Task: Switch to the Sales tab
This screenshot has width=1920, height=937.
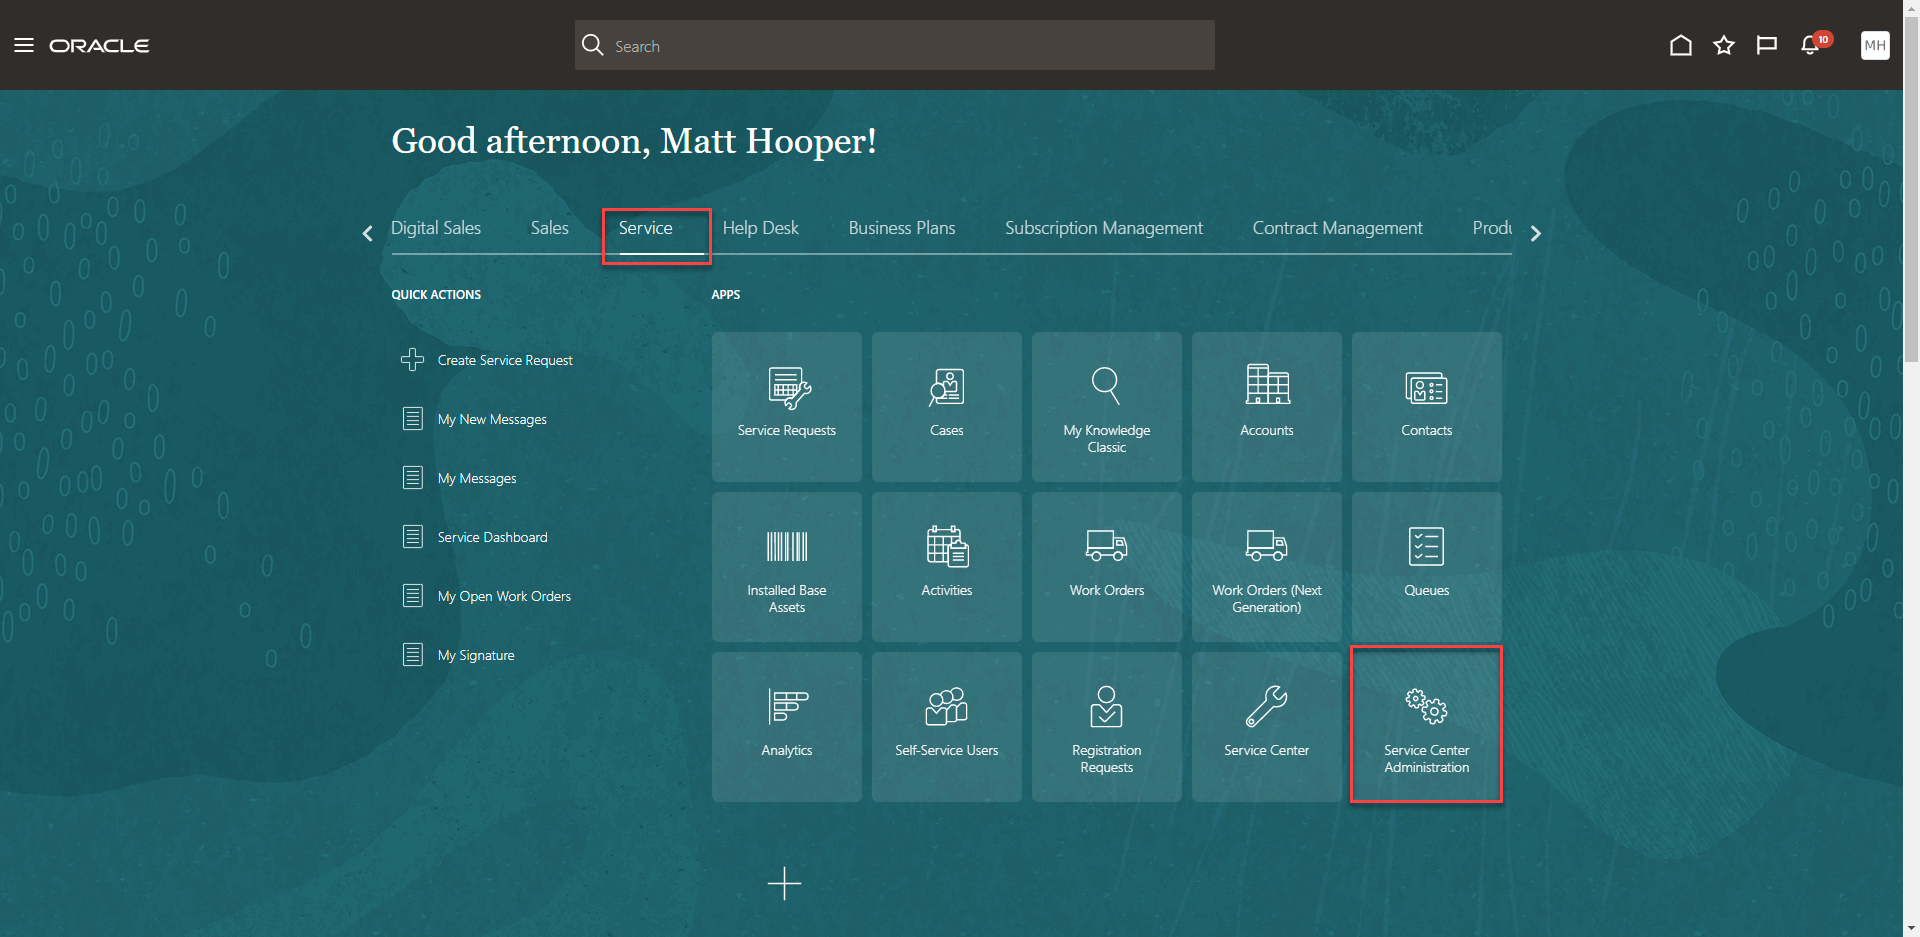Action: pyautogui.click(x=550, y=228)
